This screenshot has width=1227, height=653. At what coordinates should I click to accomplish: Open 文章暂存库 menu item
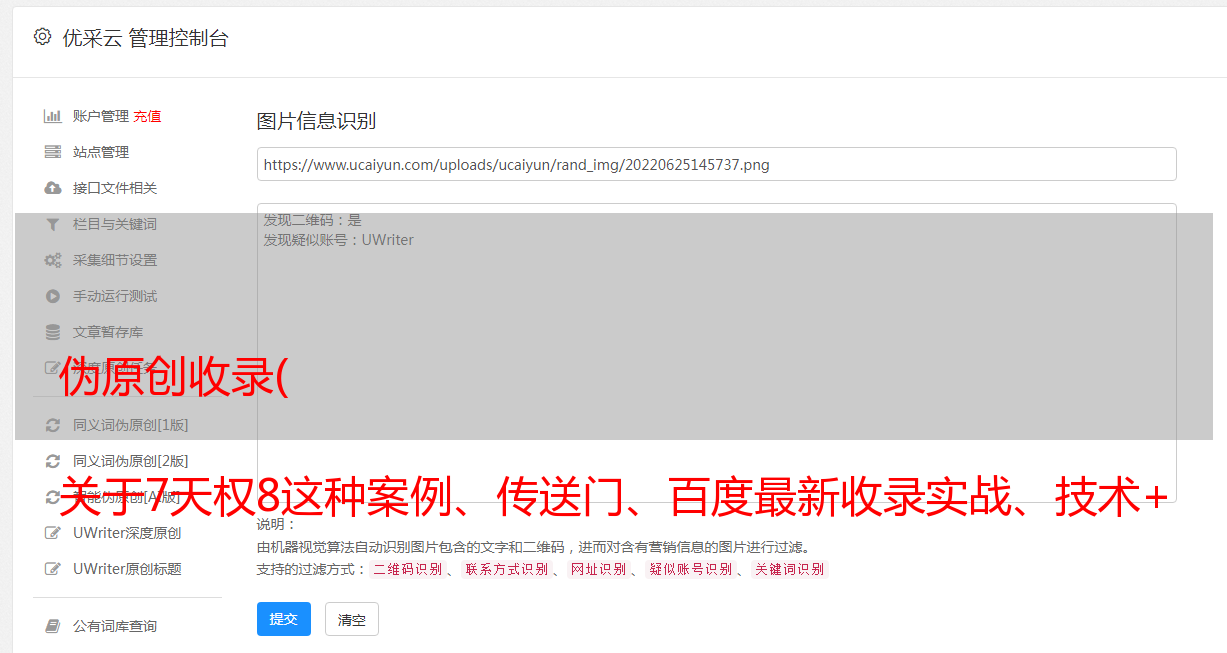(108, 332)
